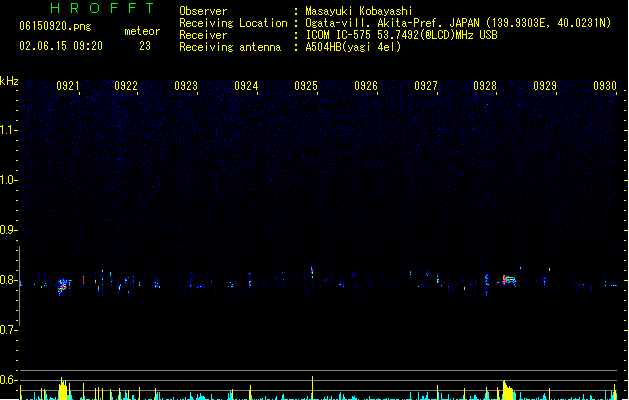Click the Receiving antenna label
This screenshot has width=629, height=400.
230,47
